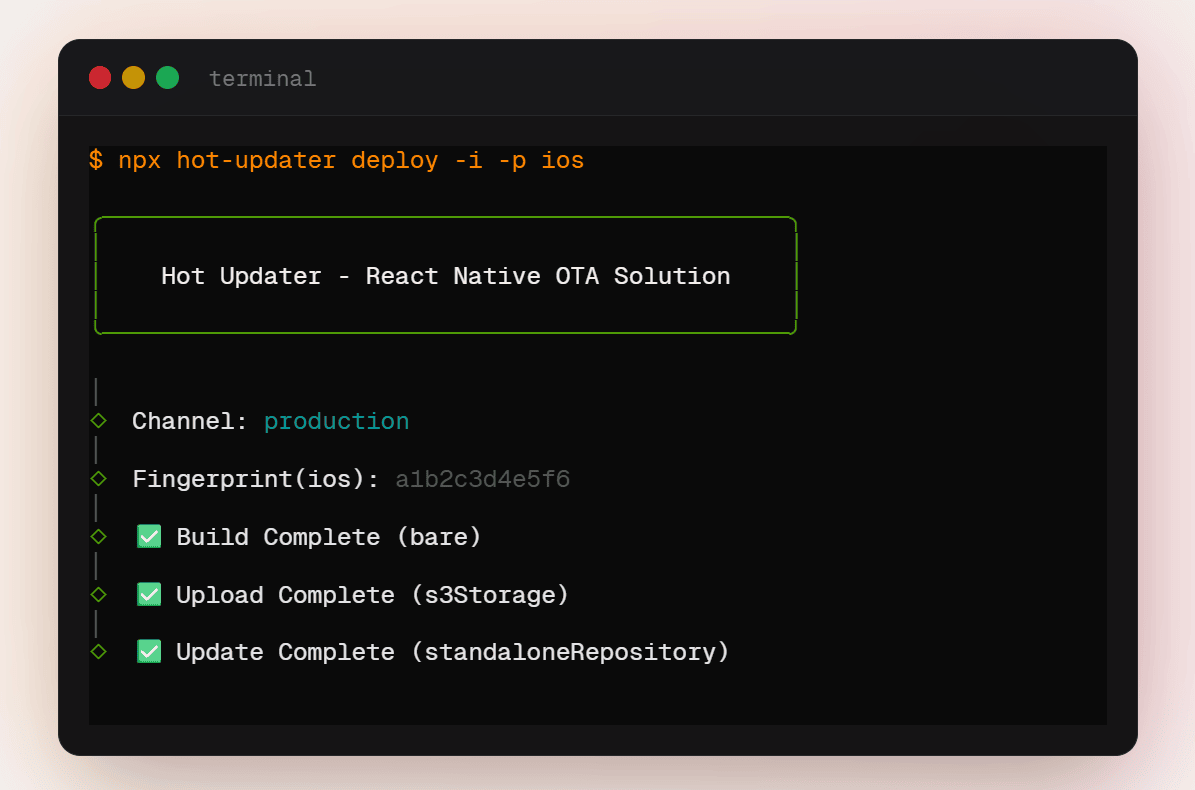The height and width of the screenshot is (790, 1195).
Task: Select the 'production' channel value
Action: coord(336,422)
